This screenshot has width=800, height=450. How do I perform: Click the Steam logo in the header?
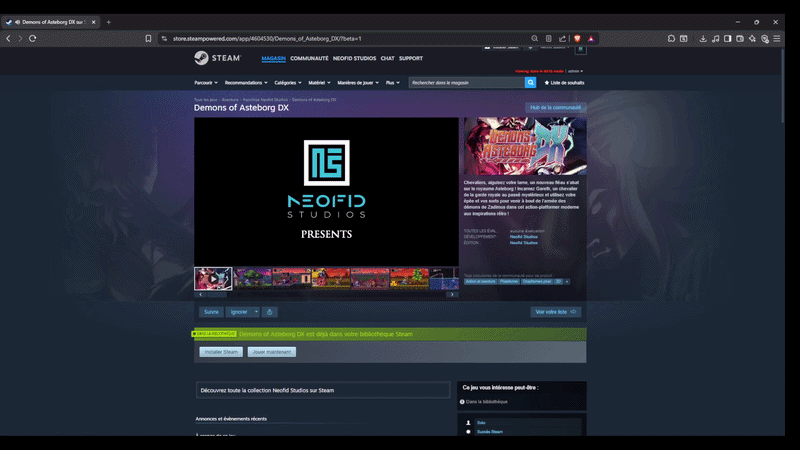pyautogui.click(x=217, y=58)
